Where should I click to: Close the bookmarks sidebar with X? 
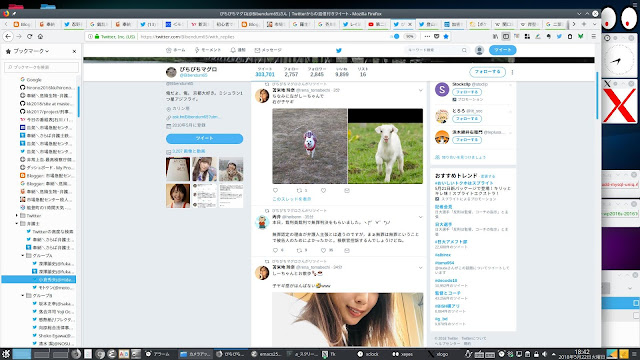[74, 51]
